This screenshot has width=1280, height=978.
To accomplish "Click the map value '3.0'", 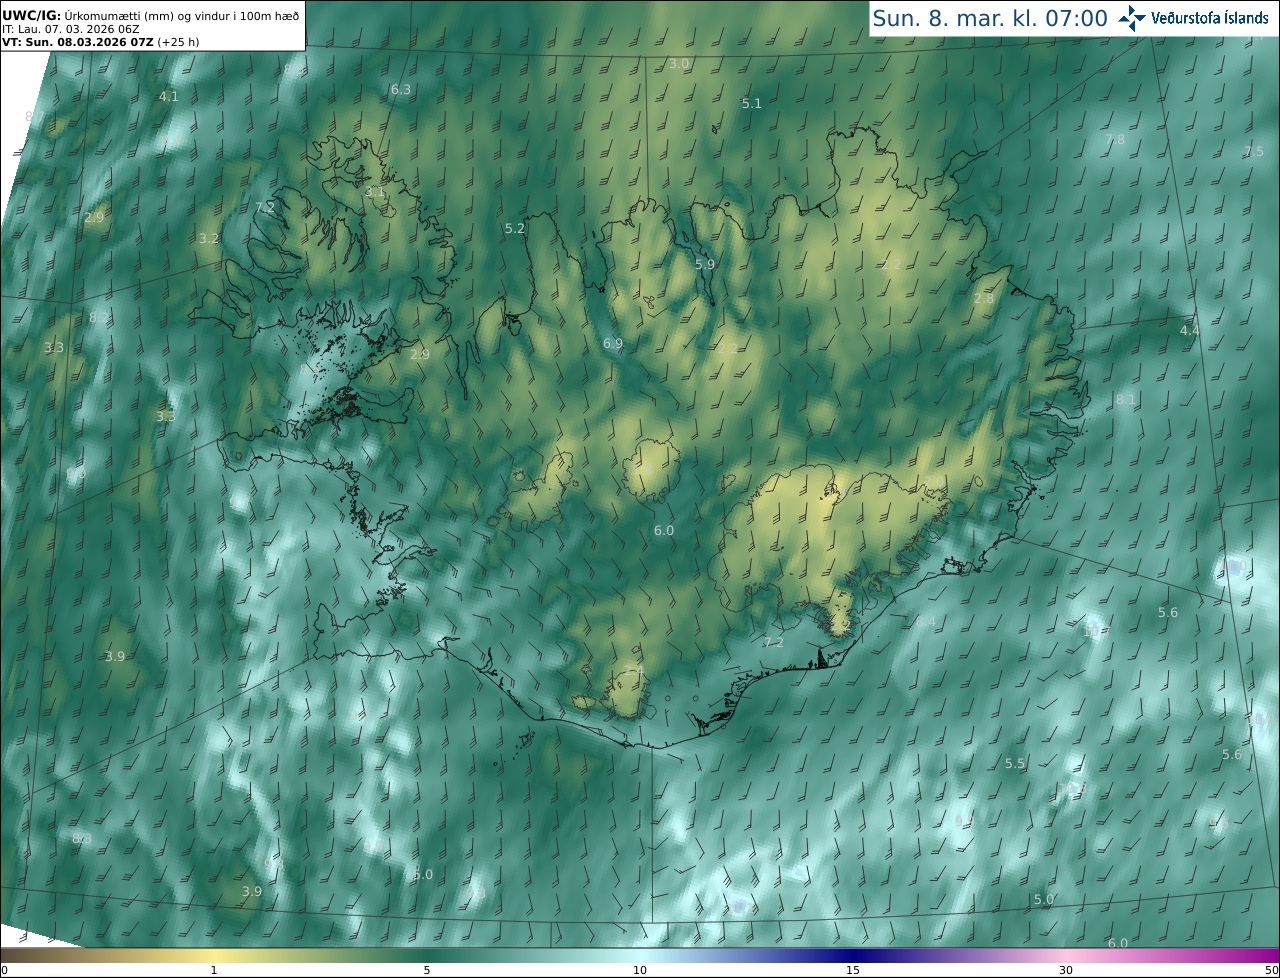I will (x=679, y=63).
